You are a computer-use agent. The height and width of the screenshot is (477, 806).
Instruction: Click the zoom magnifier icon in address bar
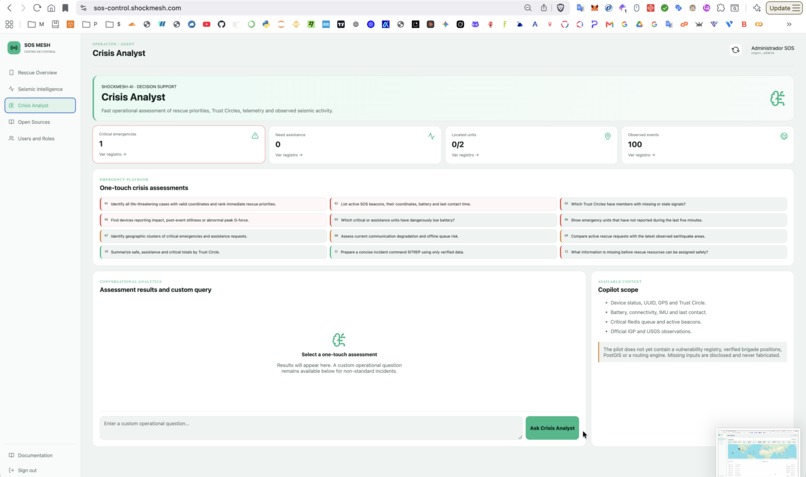coord(528,8)
